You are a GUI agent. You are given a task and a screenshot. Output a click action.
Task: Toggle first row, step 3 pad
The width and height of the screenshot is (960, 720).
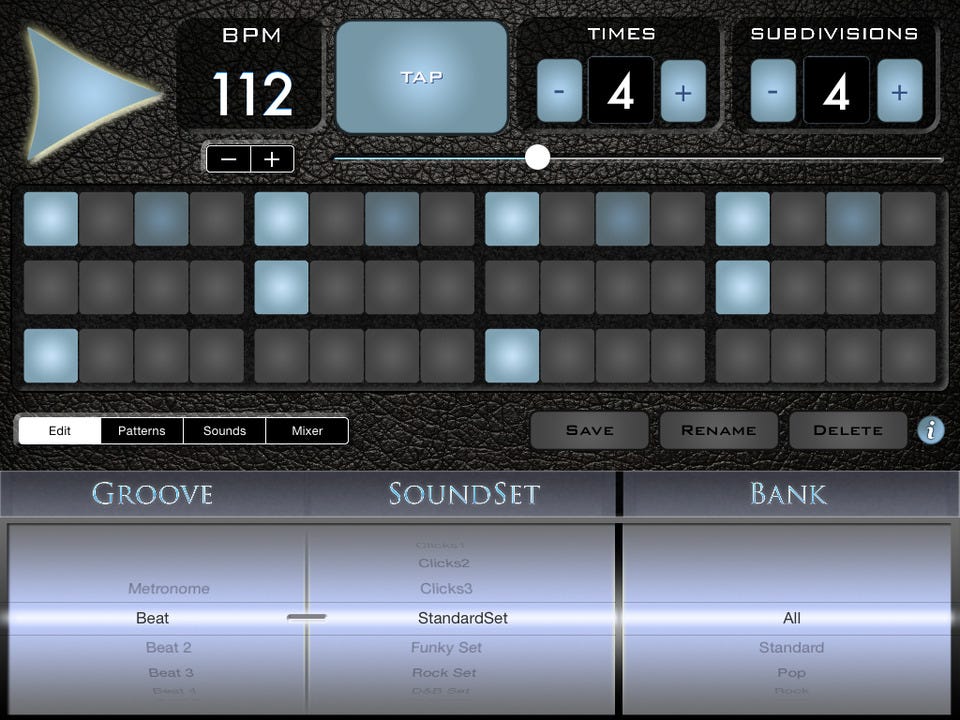(162, 219)
